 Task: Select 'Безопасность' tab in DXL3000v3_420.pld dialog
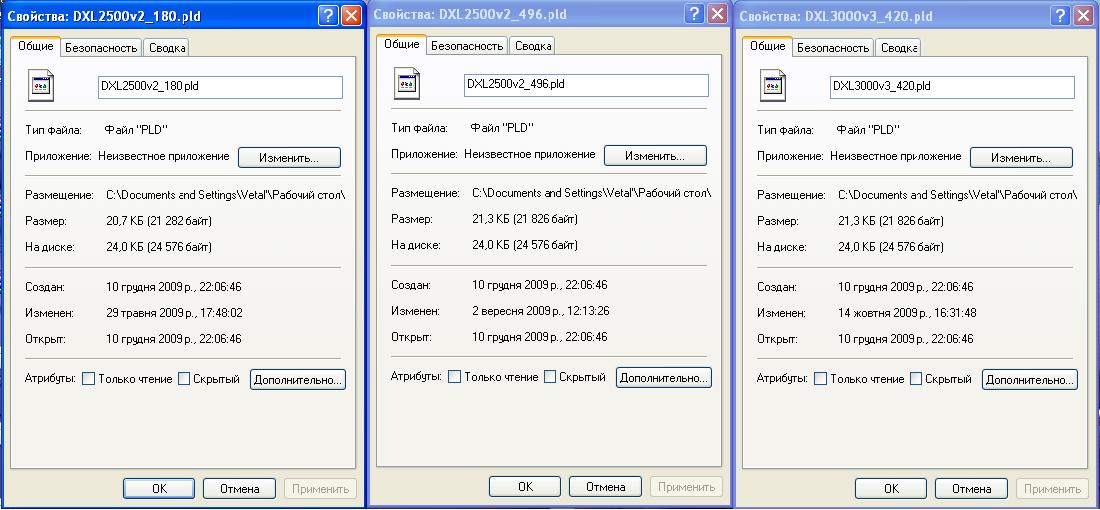pos(833,47)
